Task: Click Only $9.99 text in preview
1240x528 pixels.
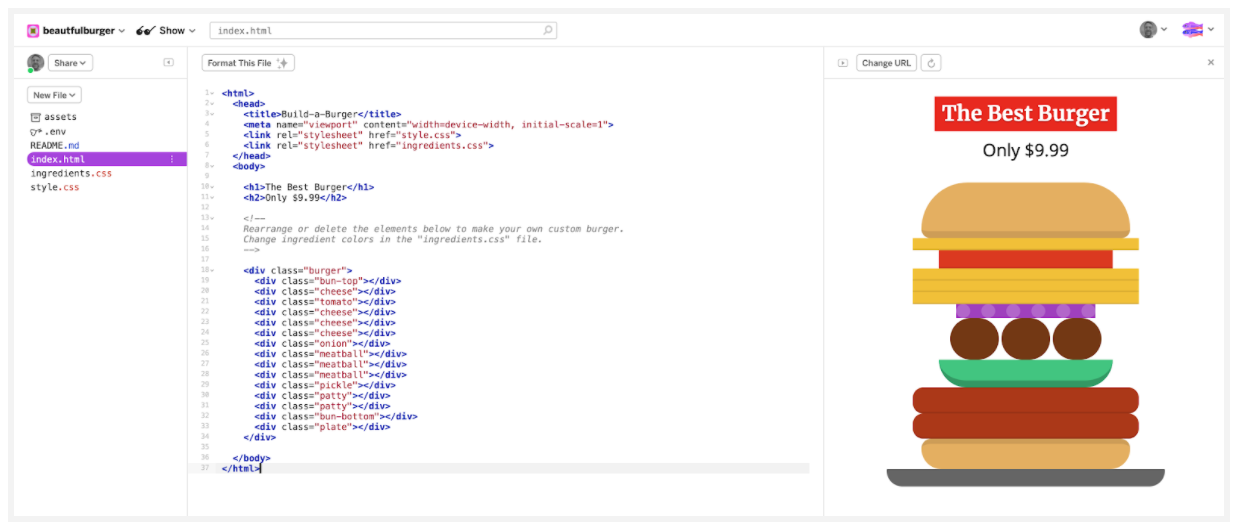Action: 1025,150
